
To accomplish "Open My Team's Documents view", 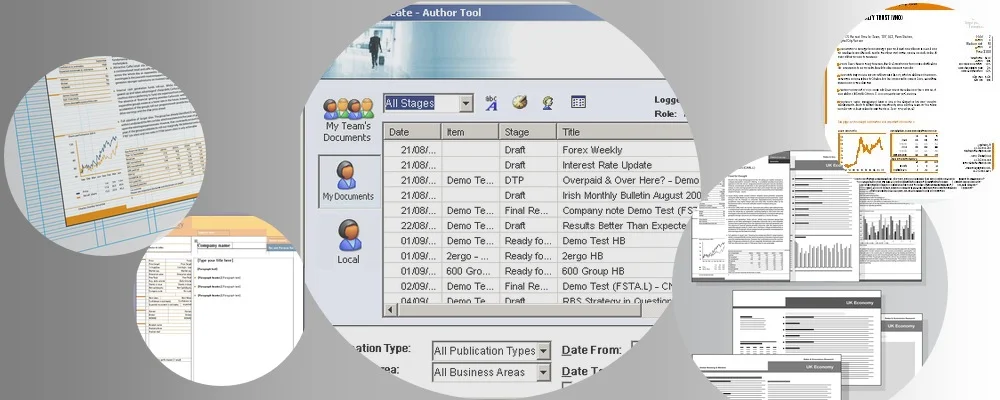I will pos(348,121).
